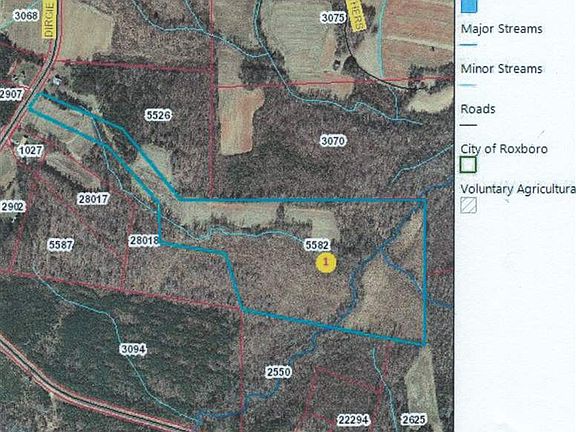Select parcel label 1027
The width and height of the screenshot is (576, 432).
click(x=30, y=150)
